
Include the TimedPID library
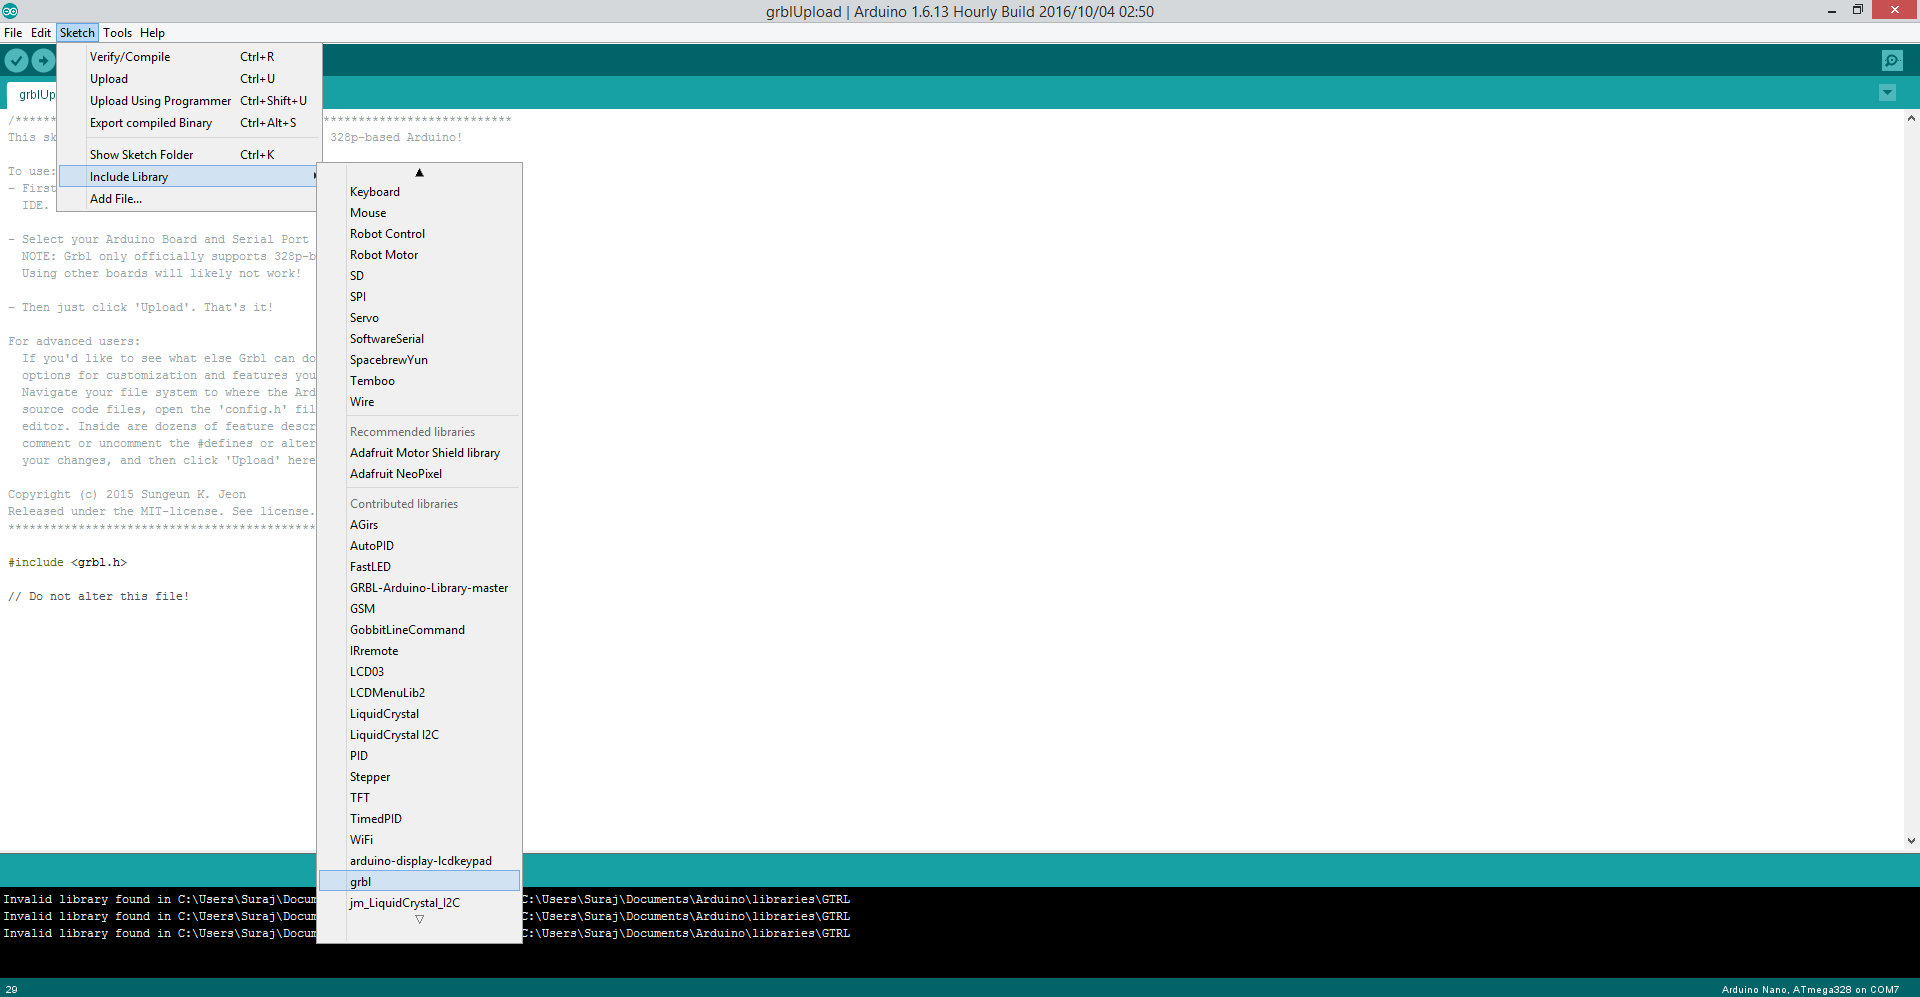(x=419, y=819)
